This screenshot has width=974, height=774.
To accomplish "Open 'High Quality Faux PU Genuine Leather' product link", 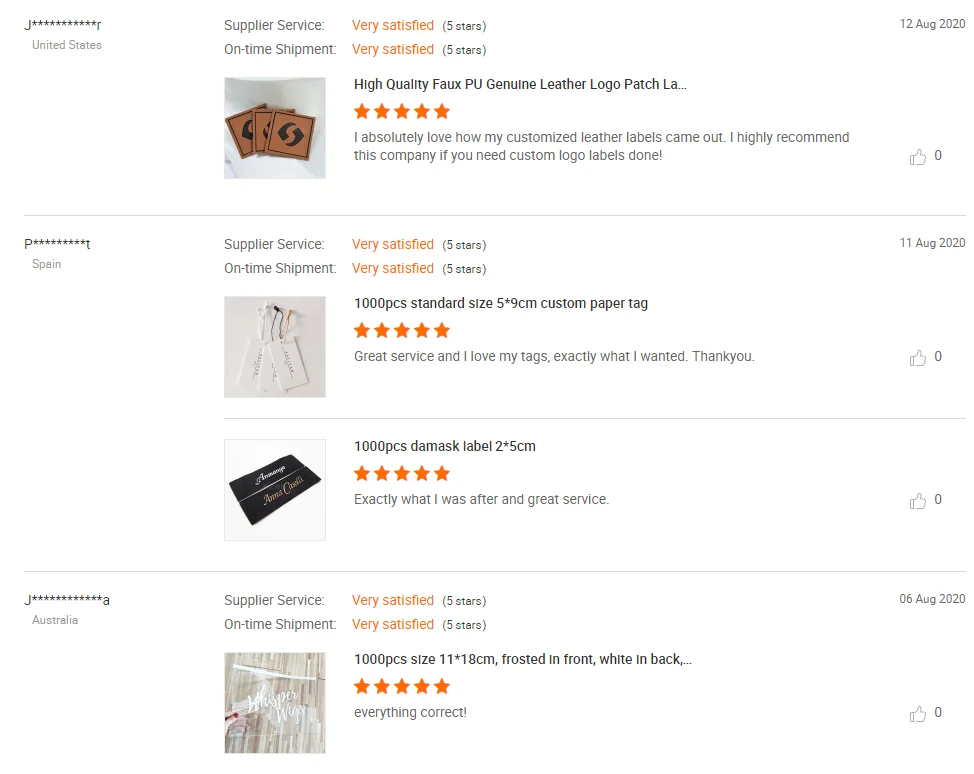I will (x=520, y=85).
